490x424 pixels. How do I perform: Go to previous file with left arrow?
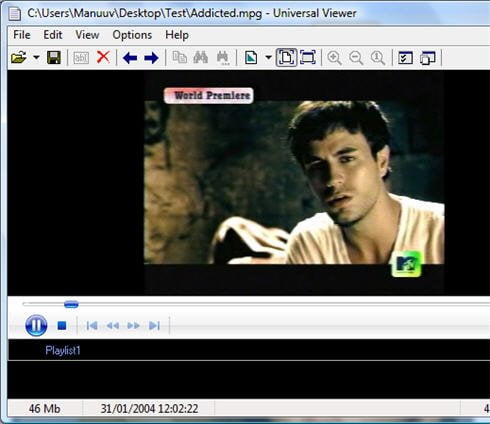(130, 58)
